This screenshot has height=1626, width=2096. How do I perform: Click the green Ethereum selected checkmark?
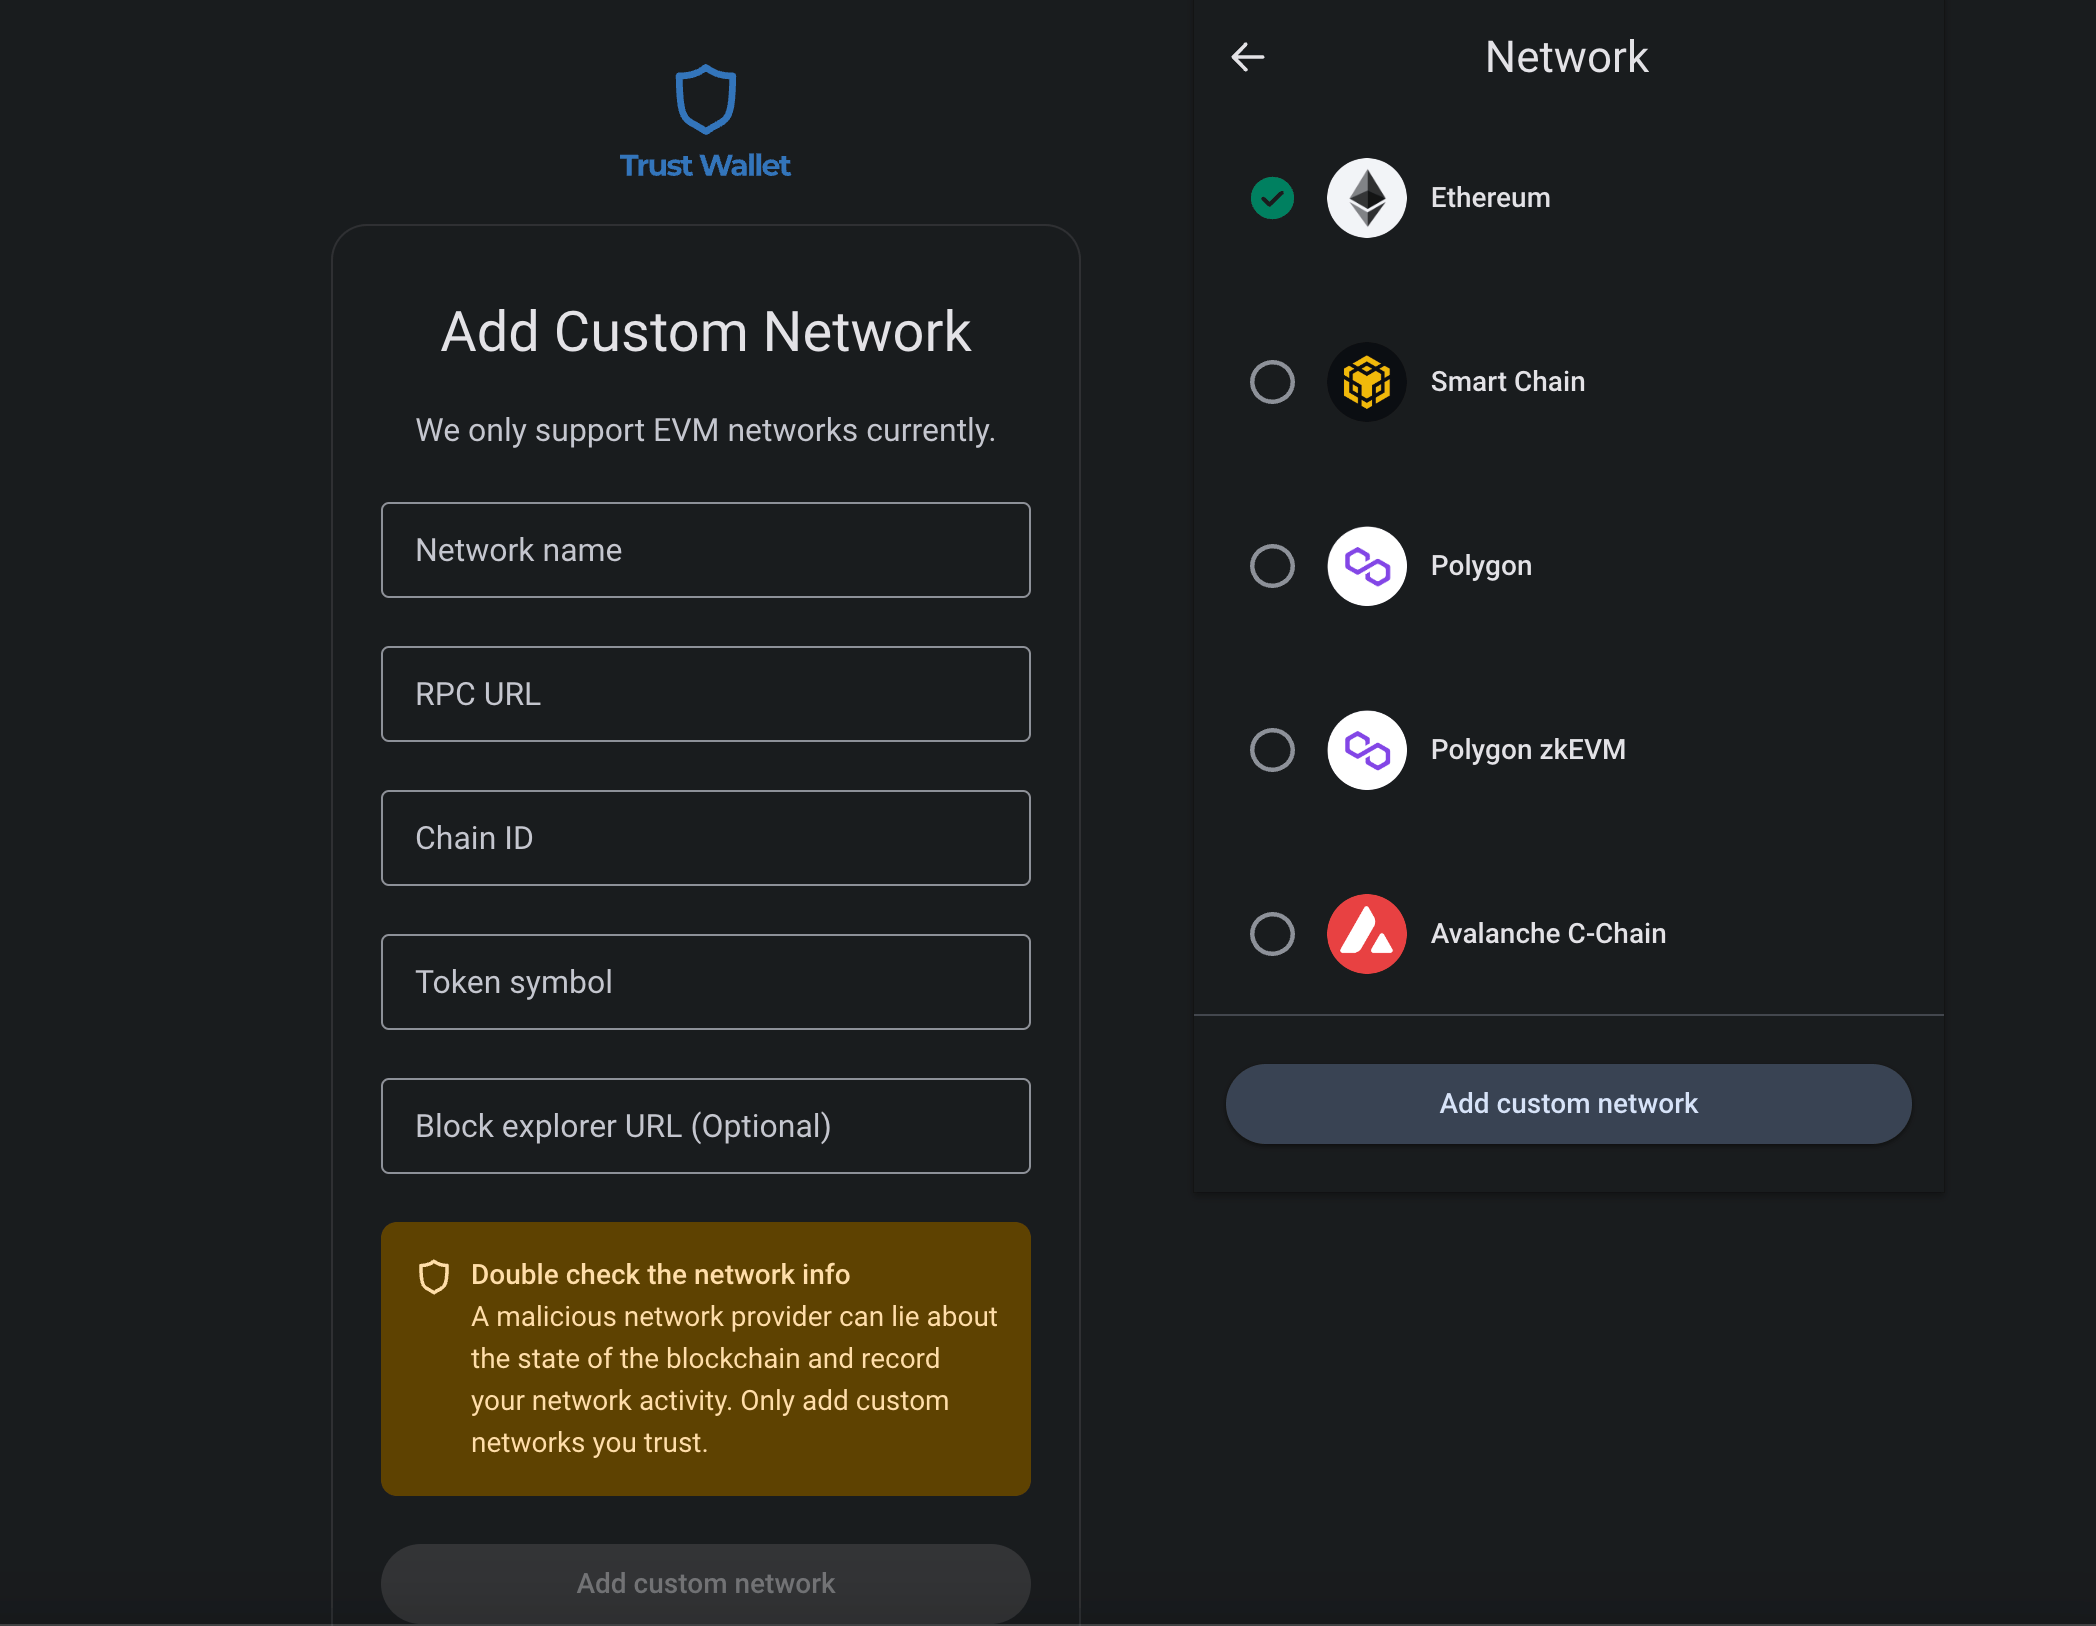pos(1272,198)
